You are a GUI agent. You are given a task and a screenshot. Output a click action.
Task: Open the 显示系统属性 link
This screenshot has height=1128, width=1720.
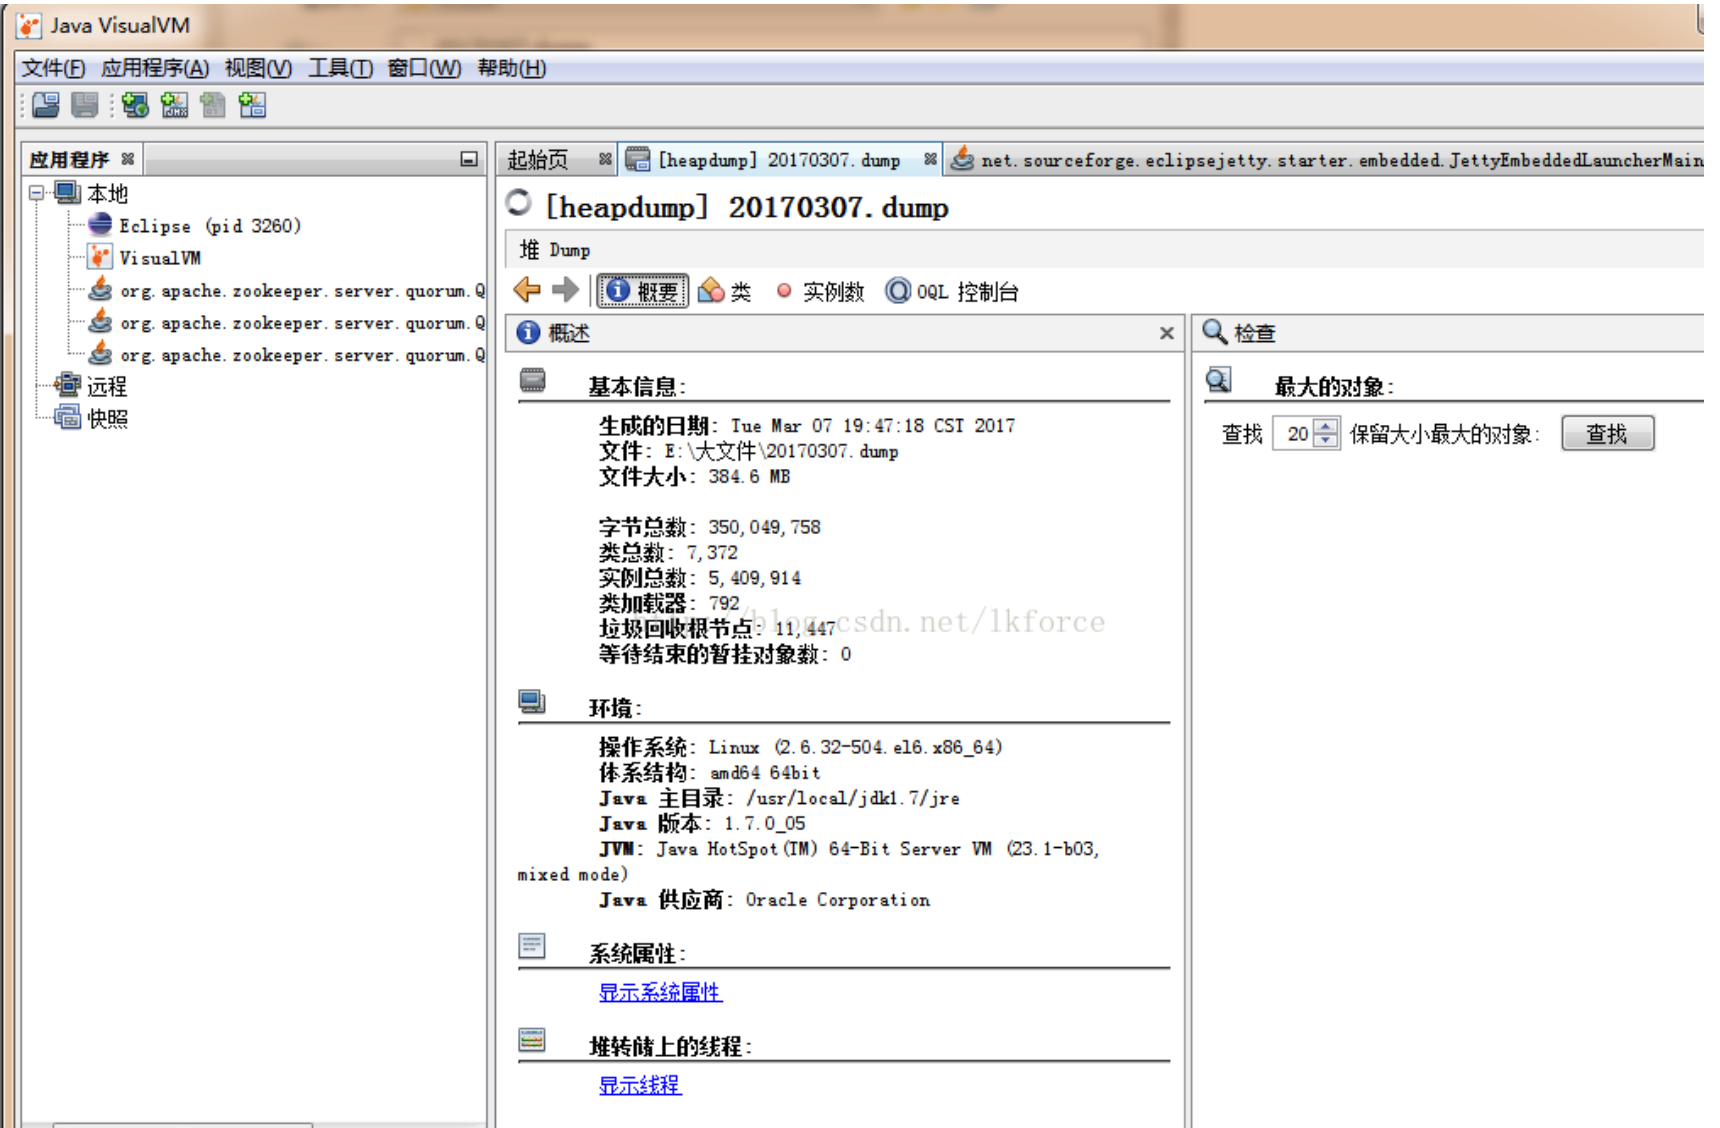click(660, 992)
